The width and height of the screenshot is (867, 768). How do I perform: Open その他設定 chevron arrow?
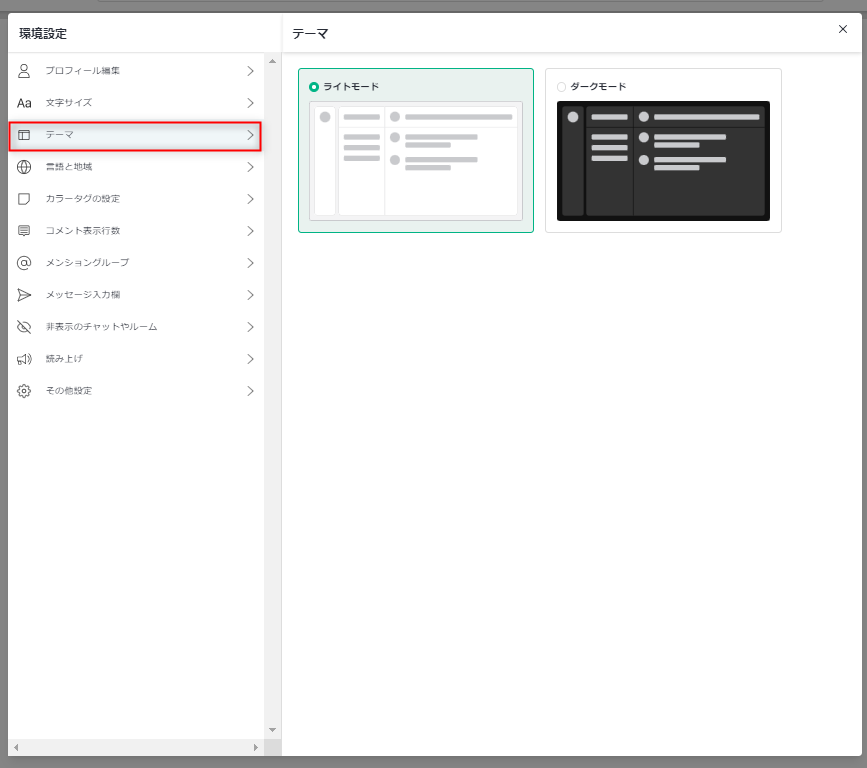tap(250, 391)
